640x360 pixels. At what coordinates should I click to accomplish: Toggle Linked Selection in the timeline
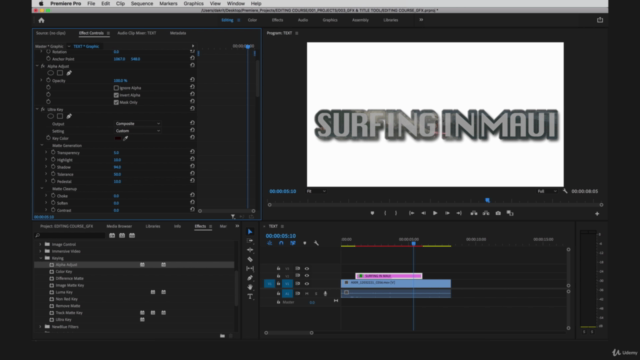[x=293, y=243]
